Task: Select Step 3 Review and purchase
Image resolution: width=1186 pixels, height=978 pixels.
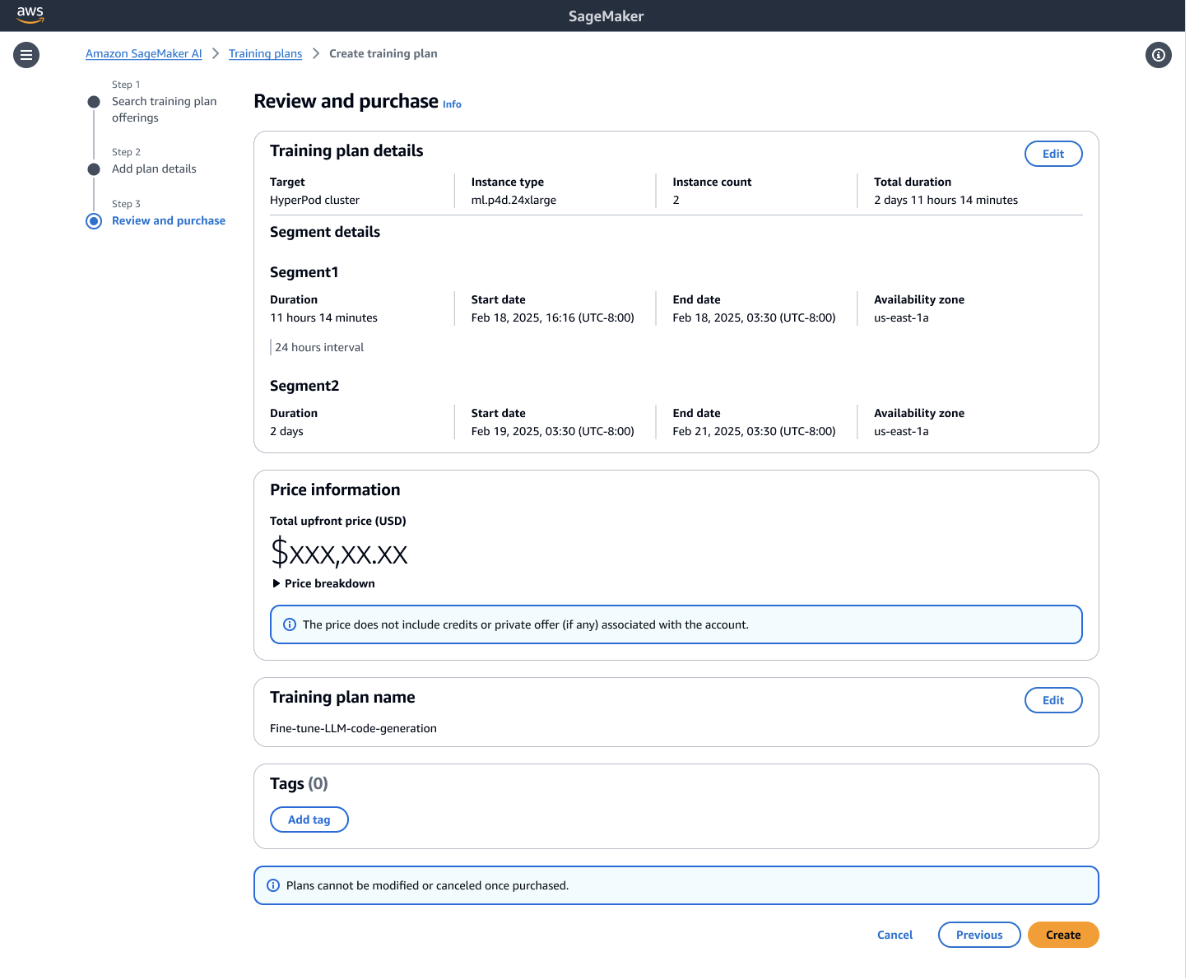Action: [x=169, y=221]
